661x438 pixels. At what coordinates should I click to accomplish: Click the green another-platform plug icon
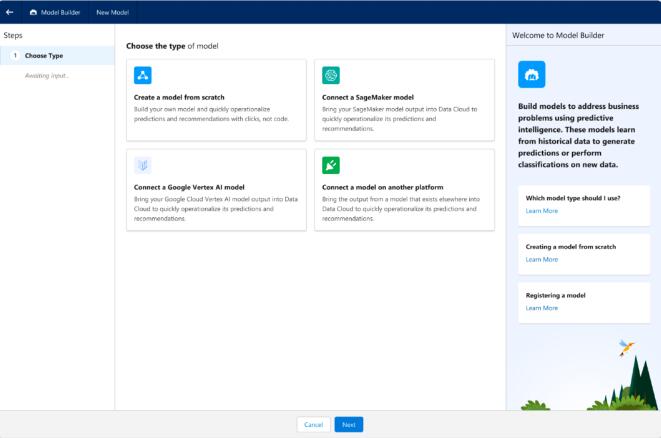click(x=331, y=165)
